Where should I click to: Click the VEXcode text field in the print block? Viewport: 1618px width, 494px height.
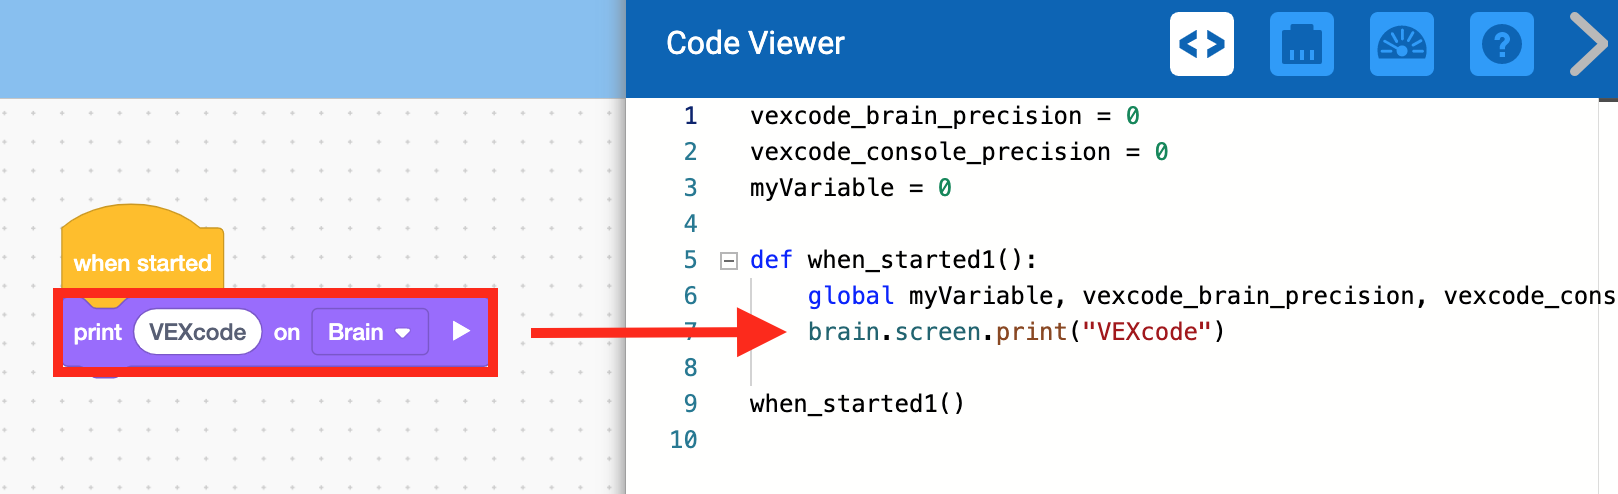point(198,332)
